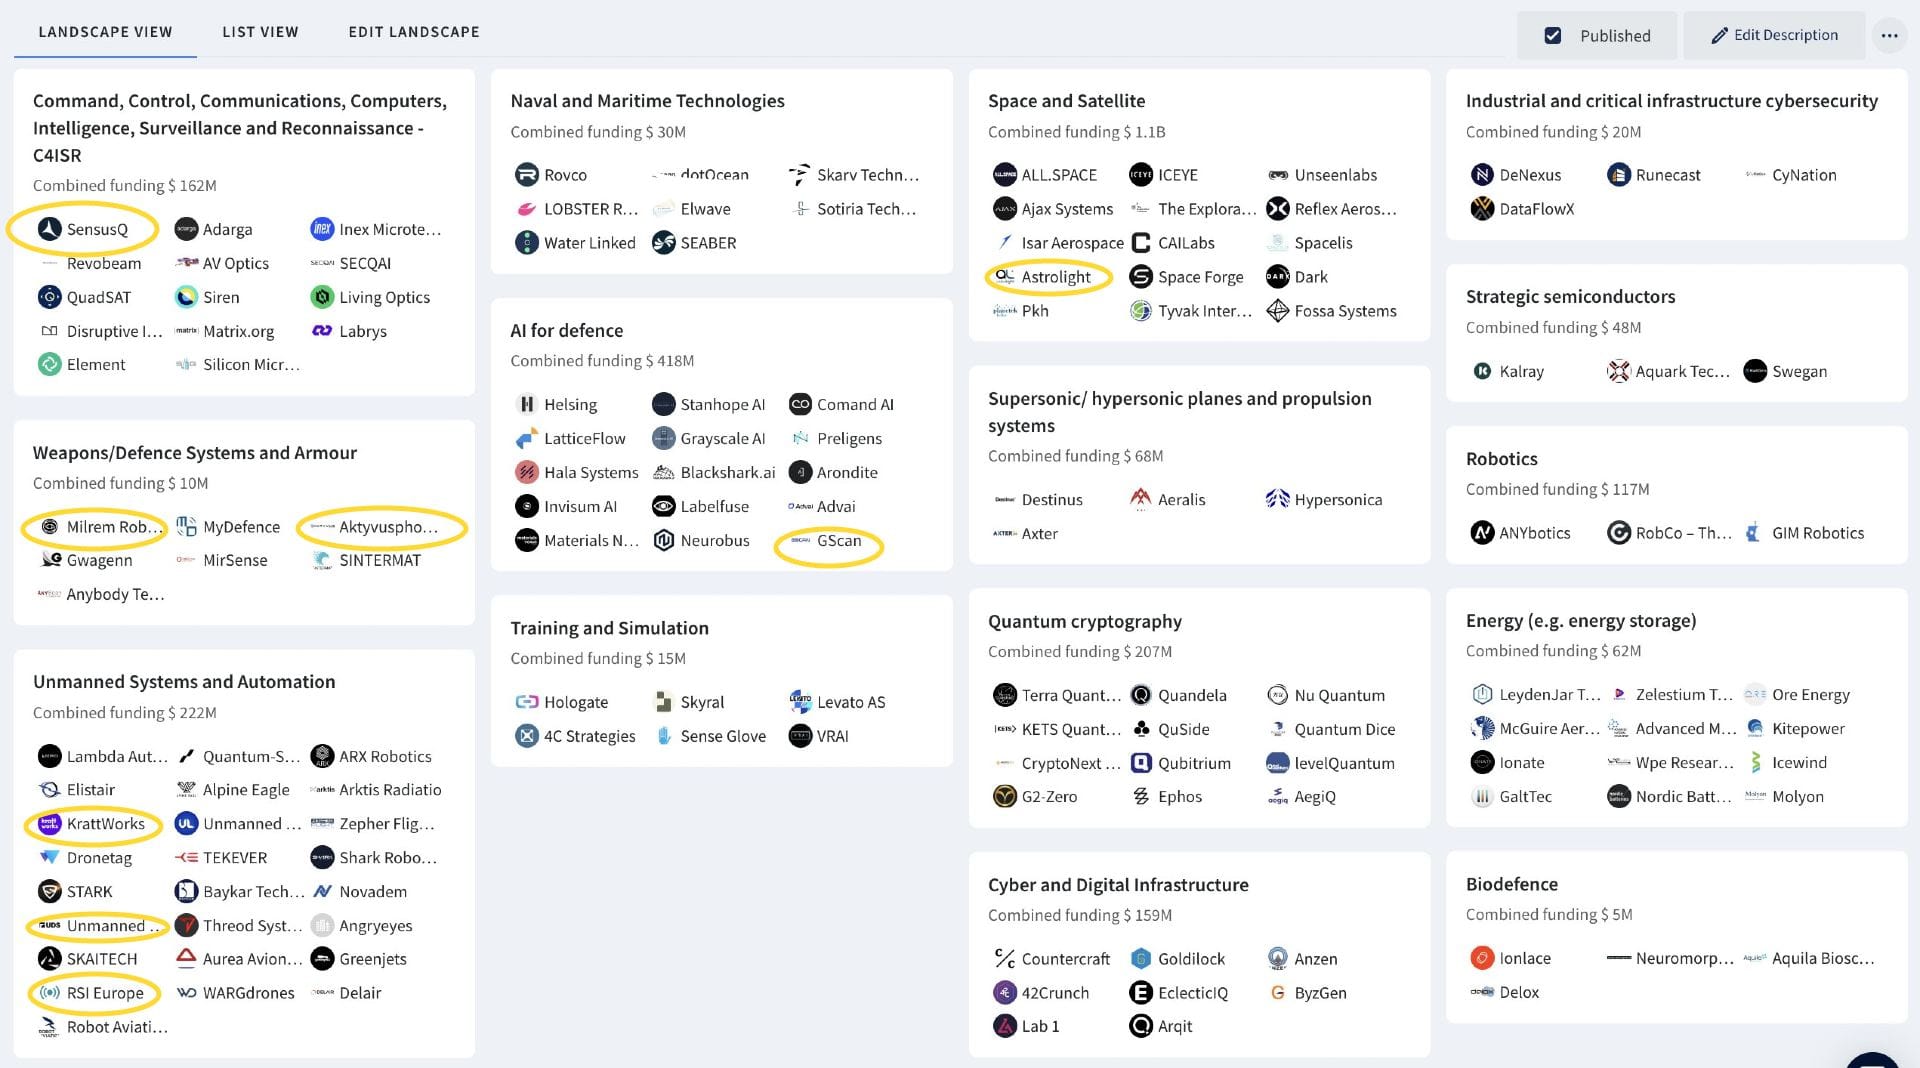Screen dimensions: 1920x1068
Task: Click the Training and Simulation heading
Action: point(609,628)
